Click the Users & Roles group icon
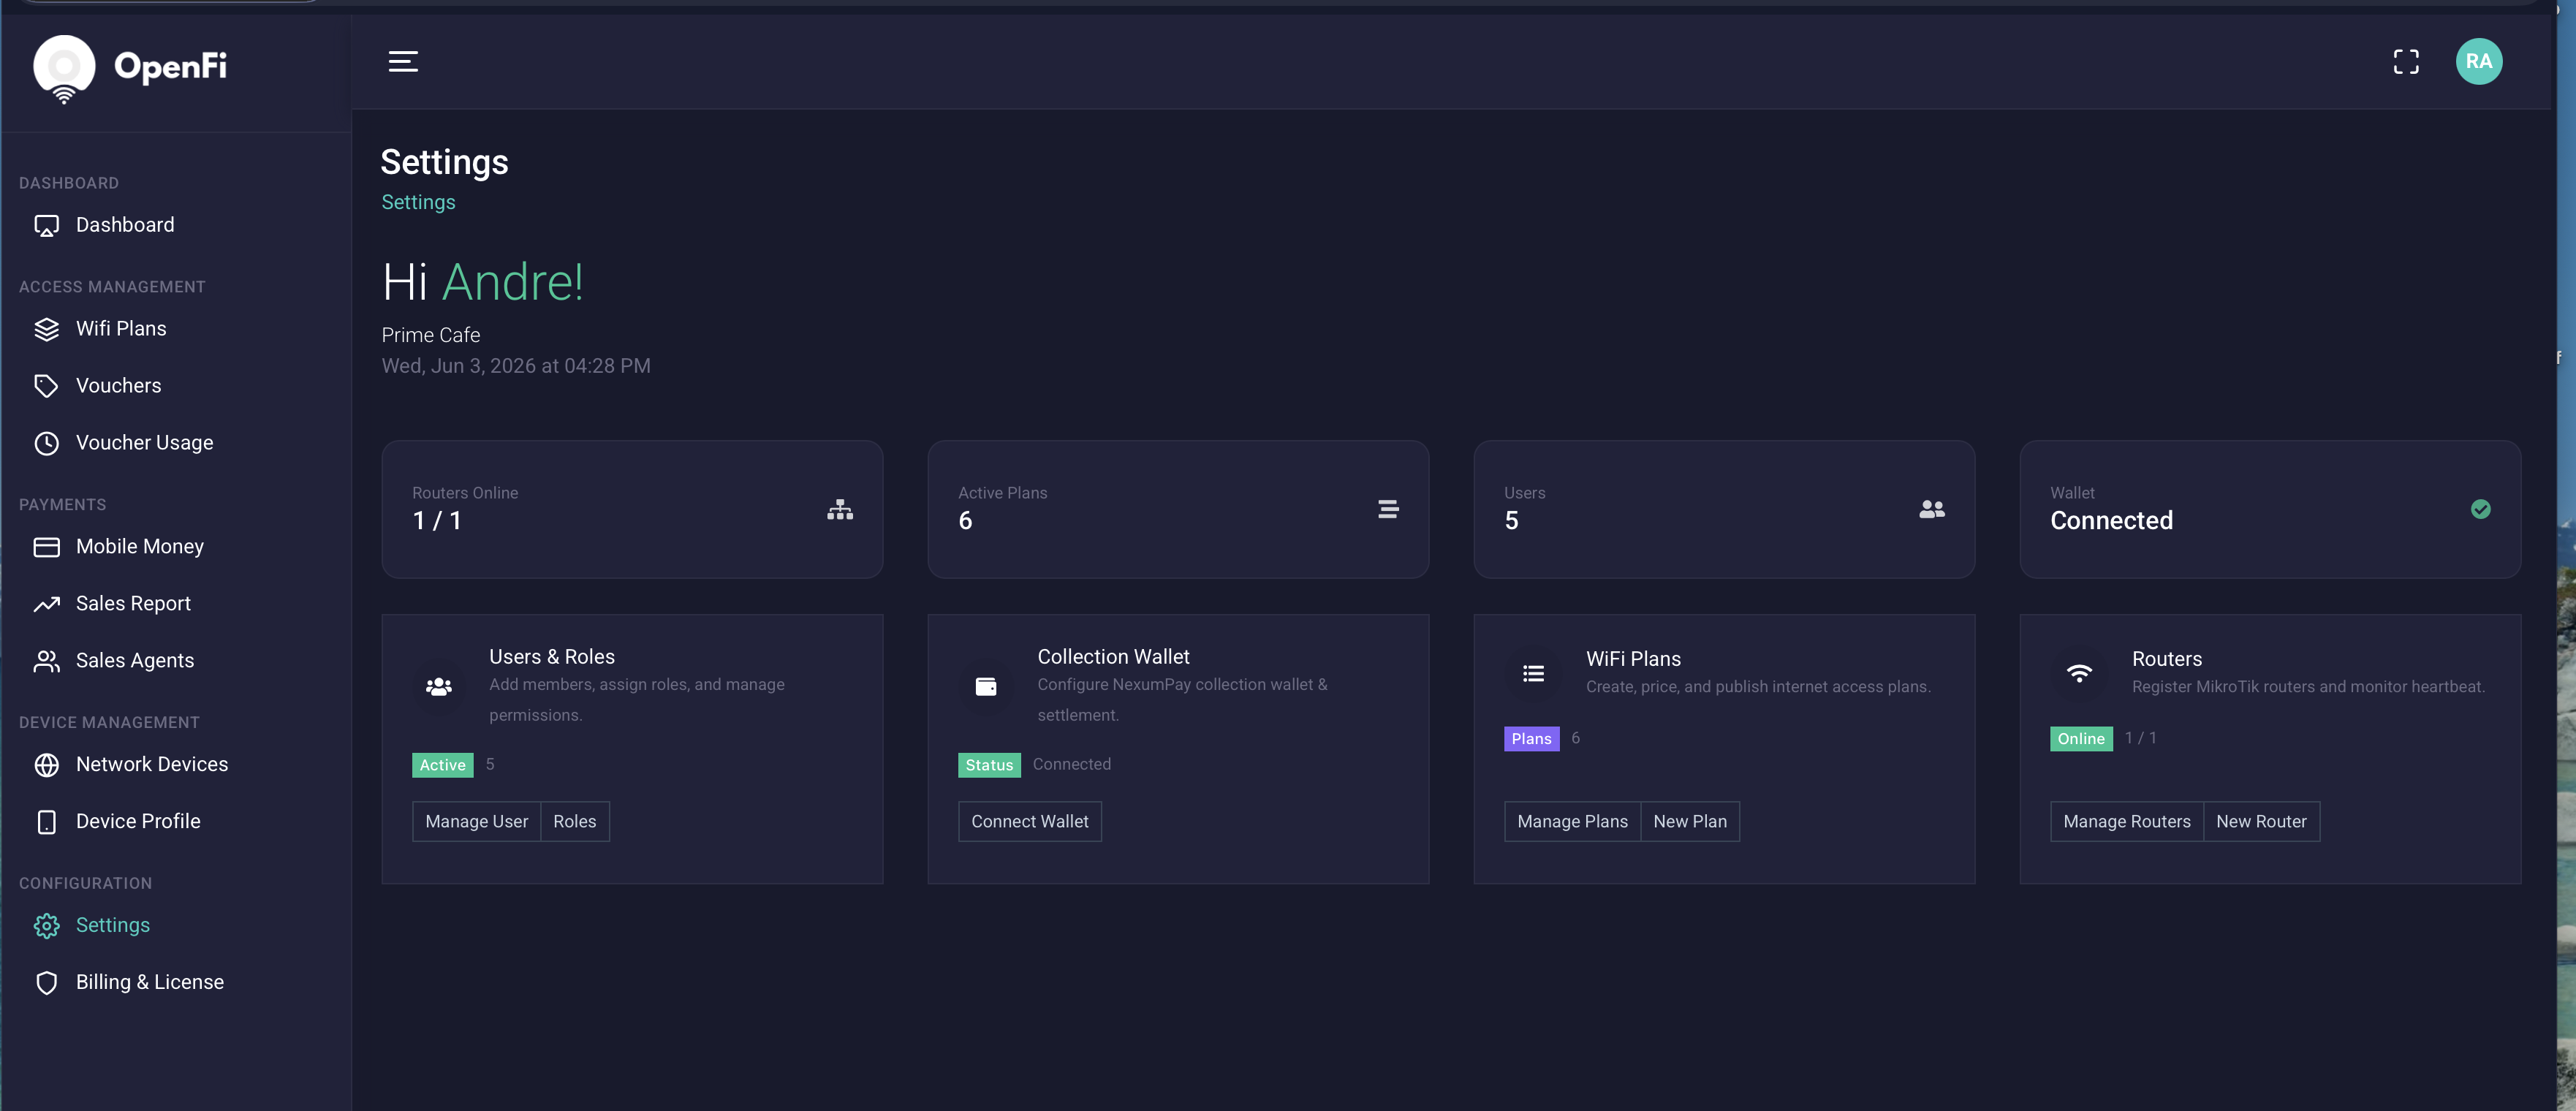Screen dimensions: 2576x1111 (x=438, y=686)
